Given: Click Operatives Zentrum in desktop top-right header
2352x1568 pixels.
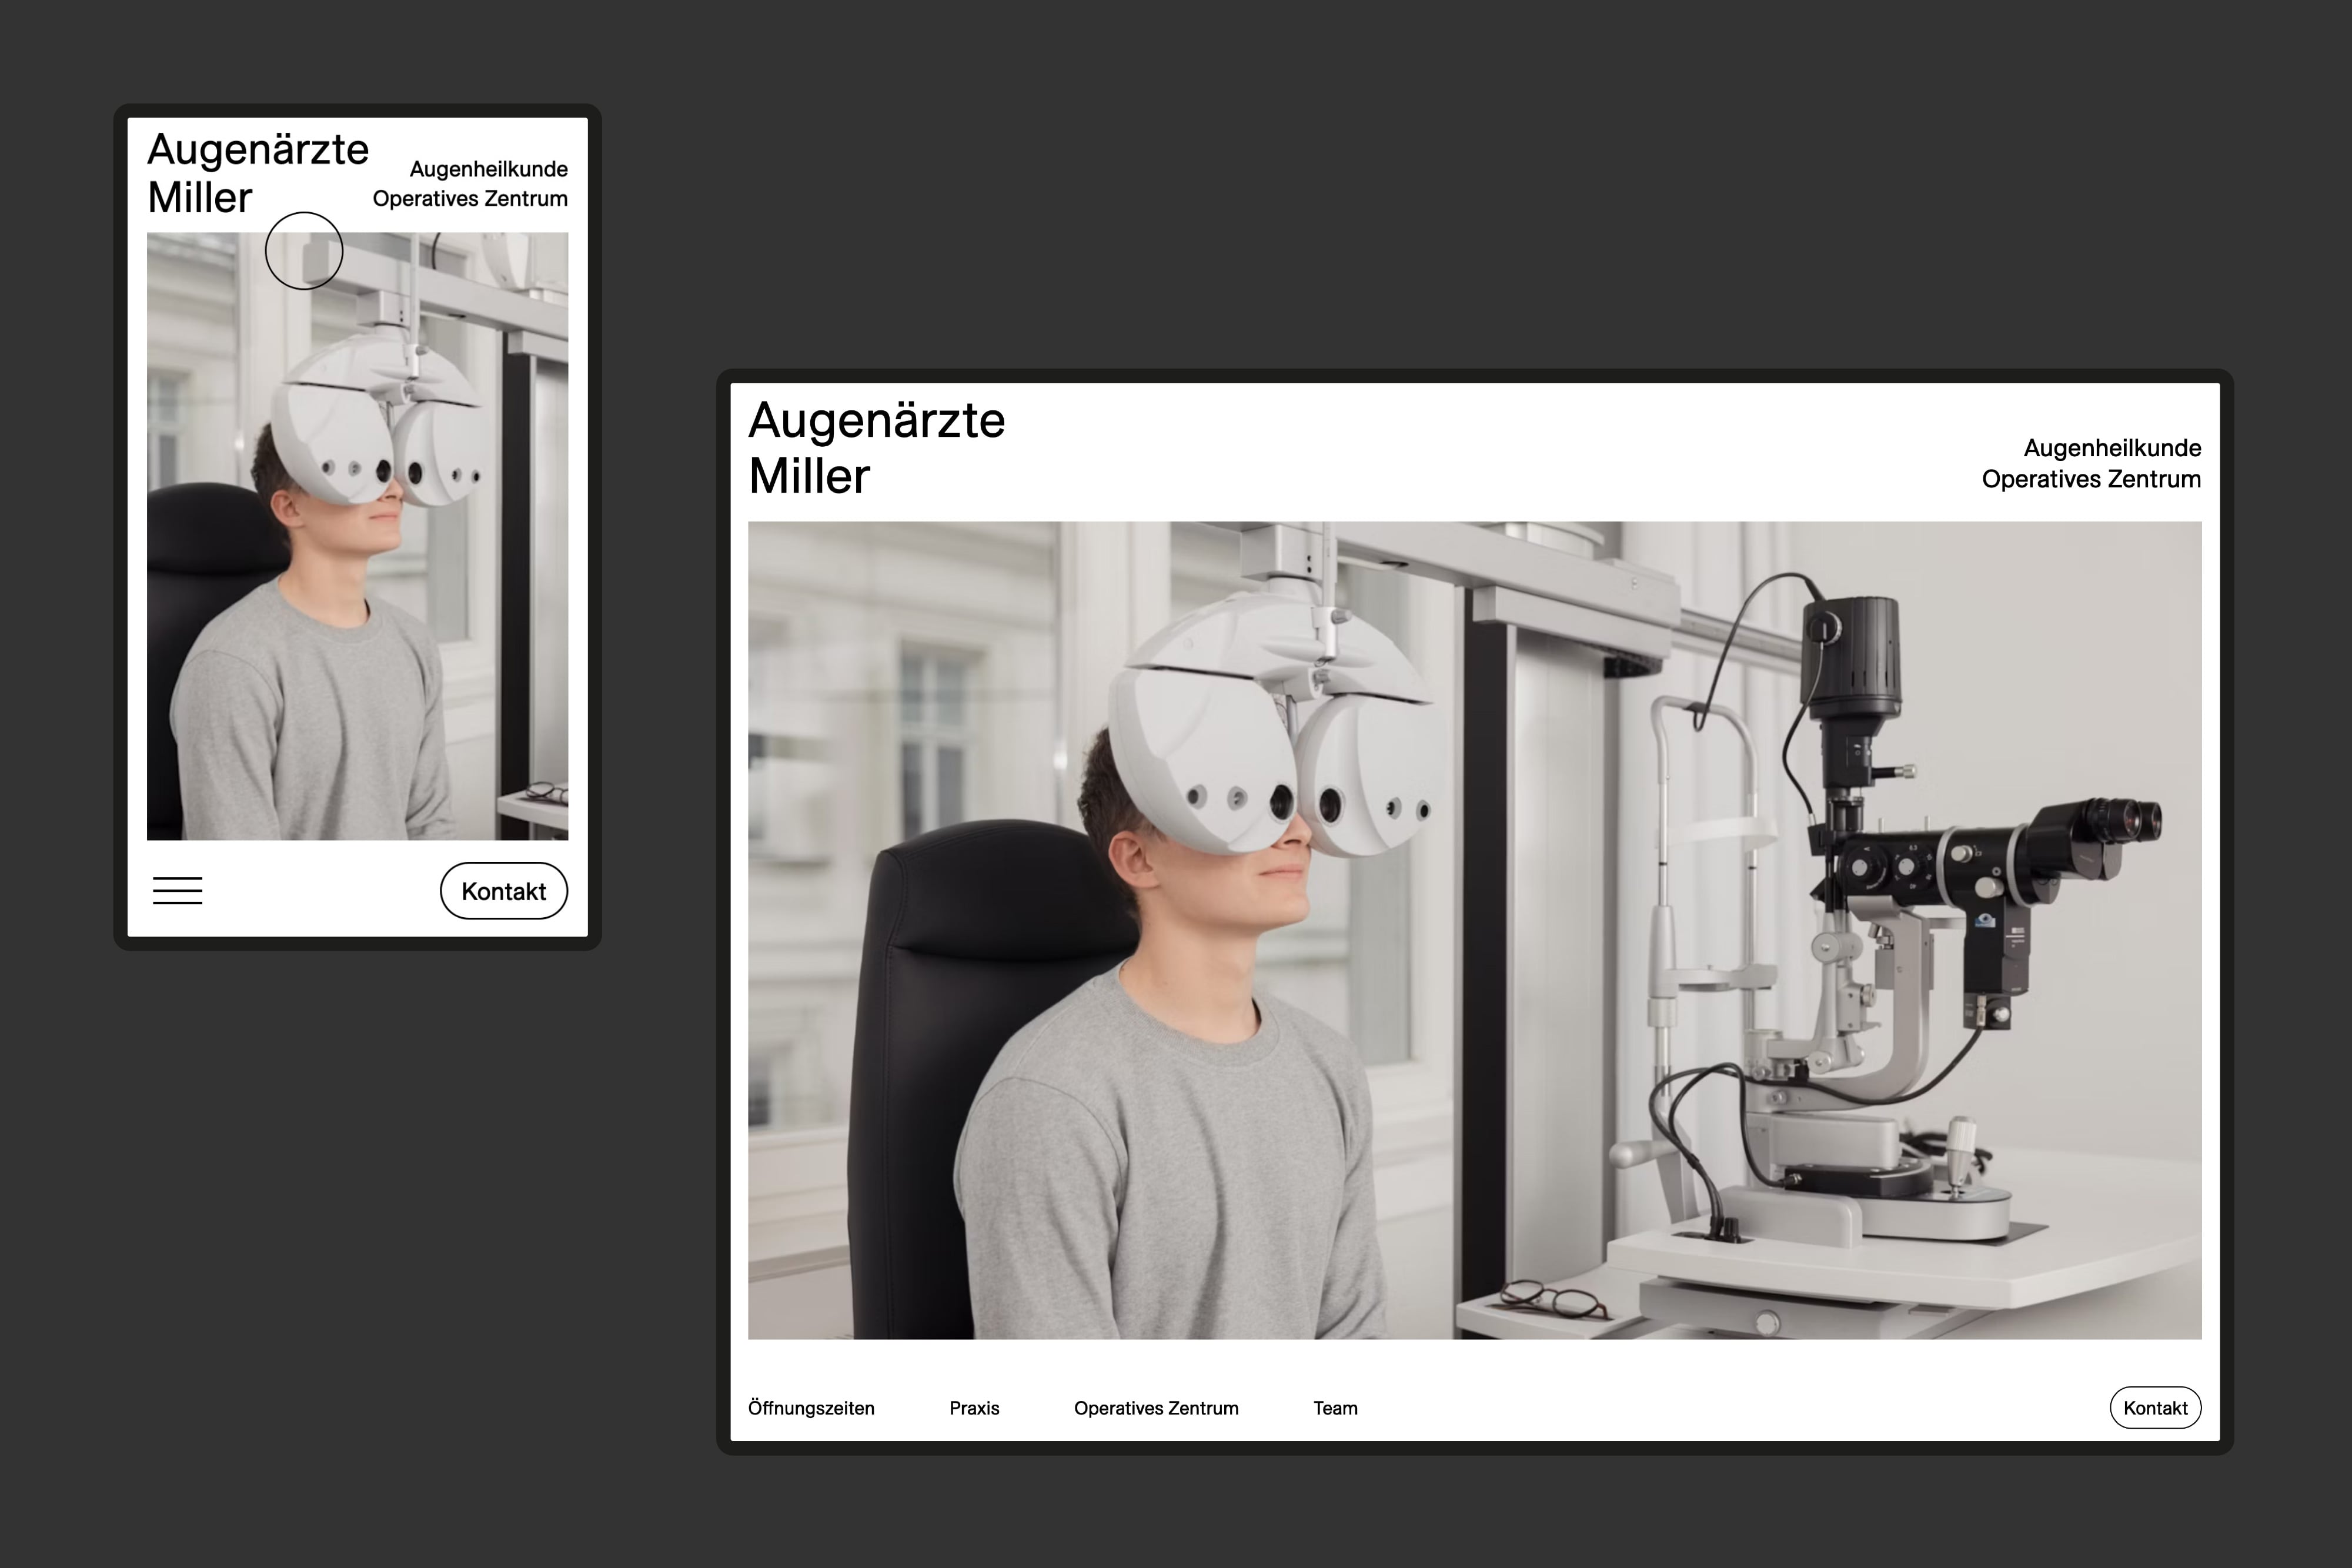Looking at the screenshot, I should coord(2091,479).
